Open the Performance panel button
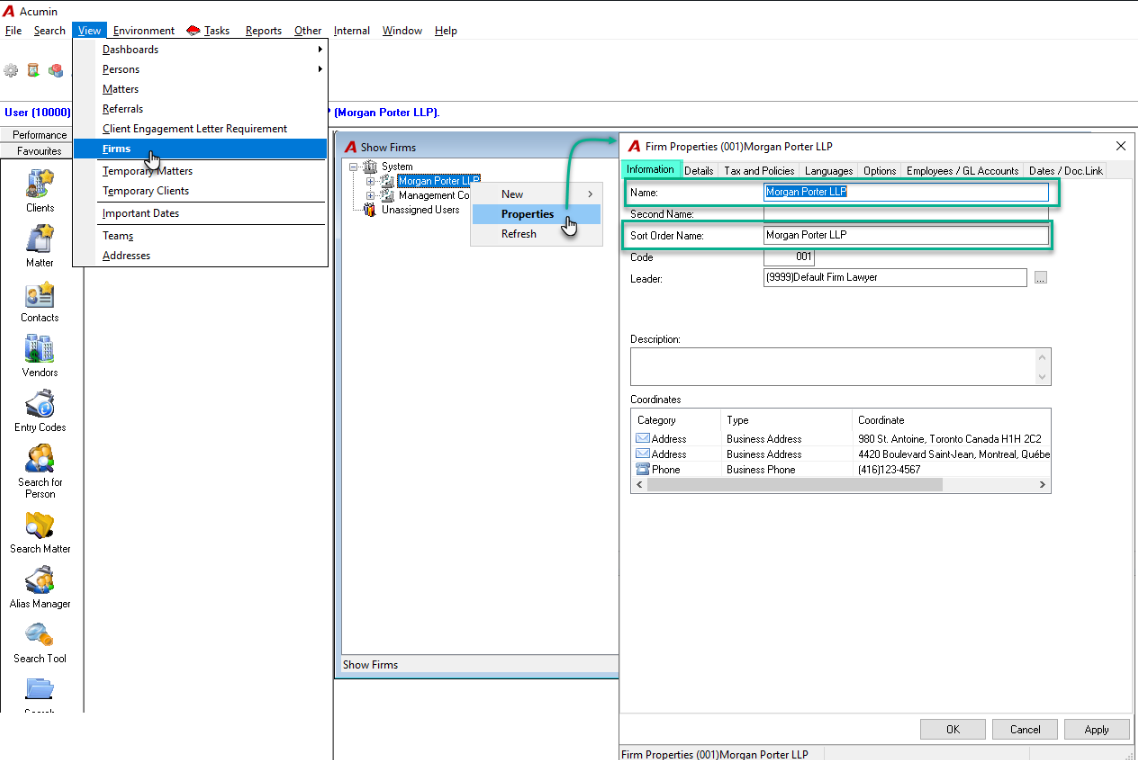Viewport: 1138px width, 760px height. [x=39, y=135]
